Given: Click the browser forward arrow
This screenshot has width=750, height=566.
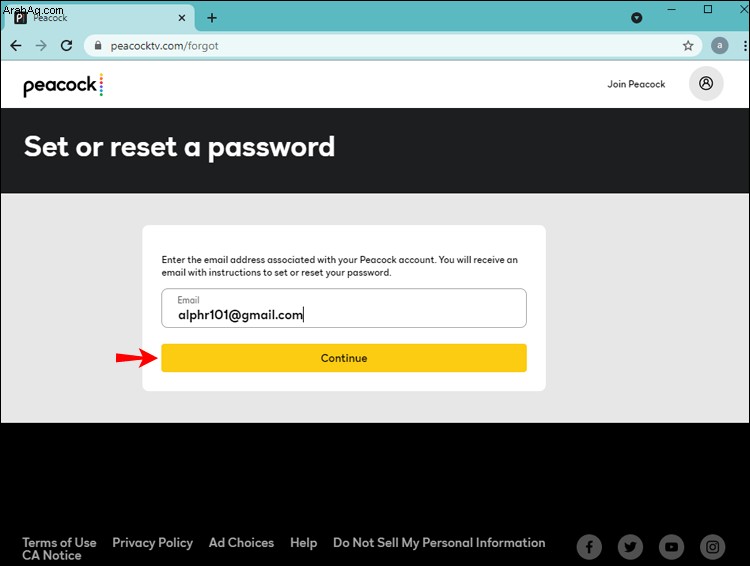Looking at the screenshot, I should click(41, 46).
